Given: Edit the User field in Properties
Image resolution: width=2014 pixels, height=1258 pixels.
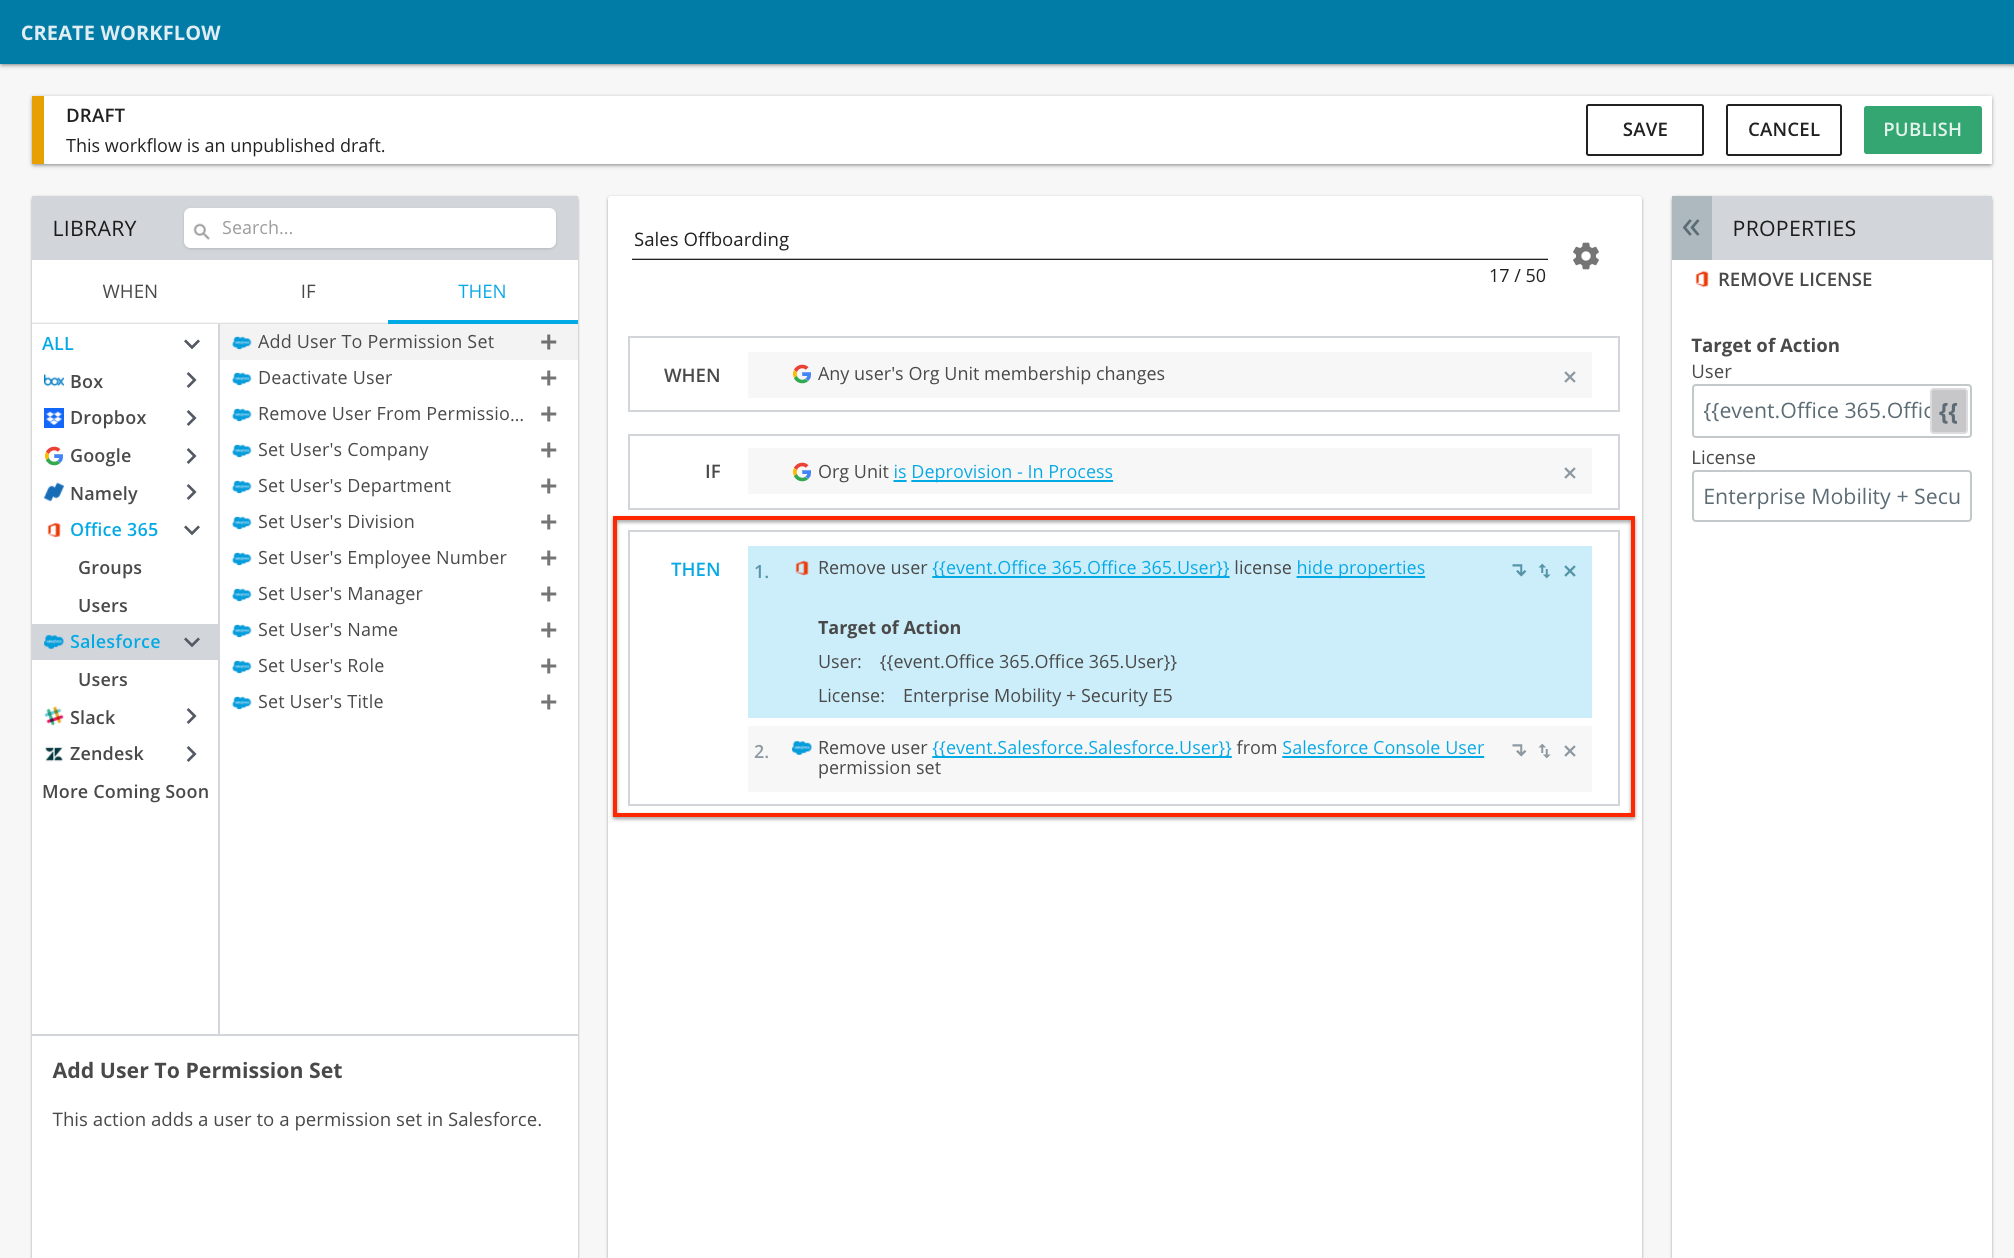Looking at the screenshot, I should 1831,411.
